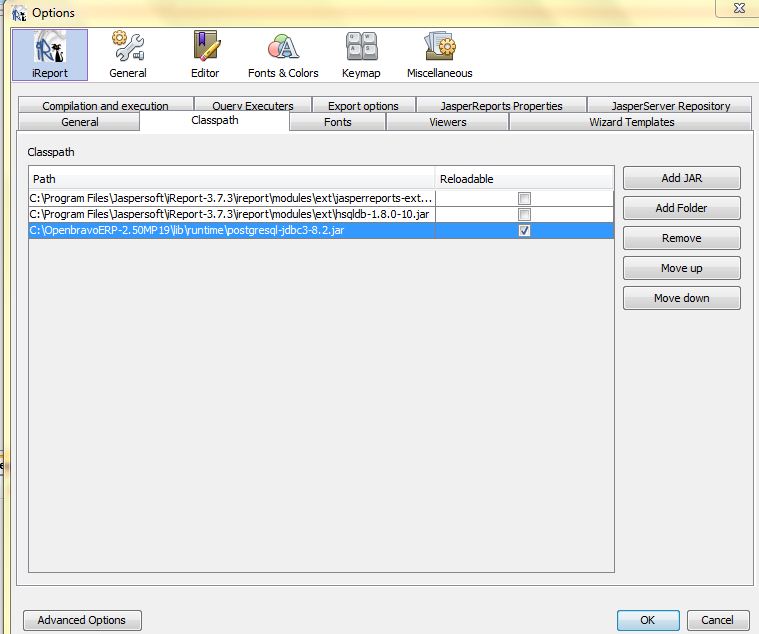Remove the selected classpath entry
The image size is (759, 634).
pyautogui.click(x=682, y=238)
